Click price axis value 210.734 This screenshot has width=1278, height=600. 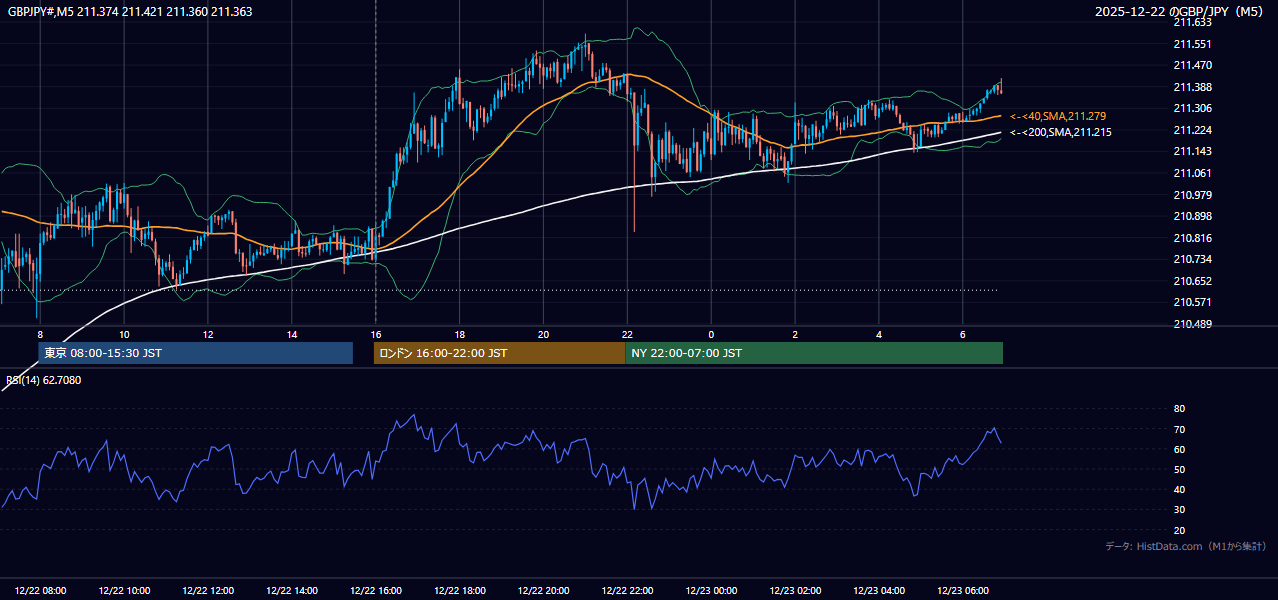(x=1192, y=259)
